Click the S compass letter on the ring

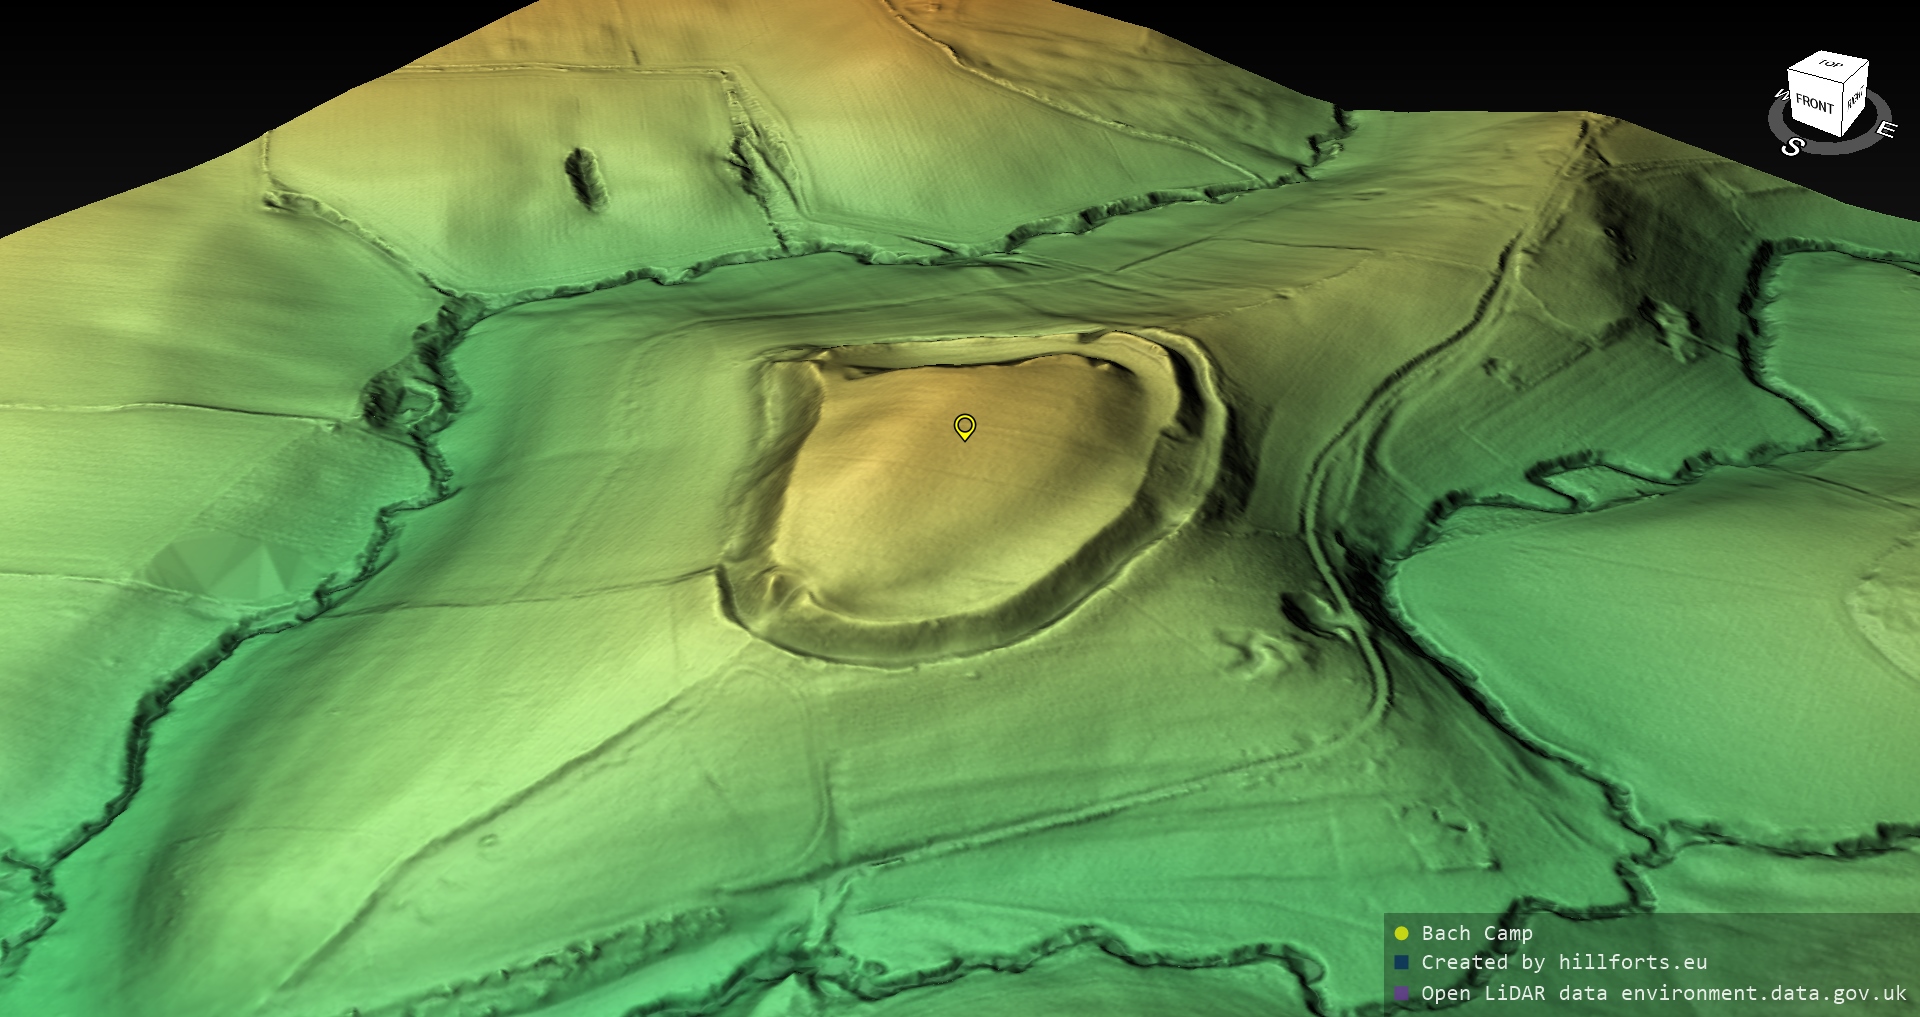1791,147
